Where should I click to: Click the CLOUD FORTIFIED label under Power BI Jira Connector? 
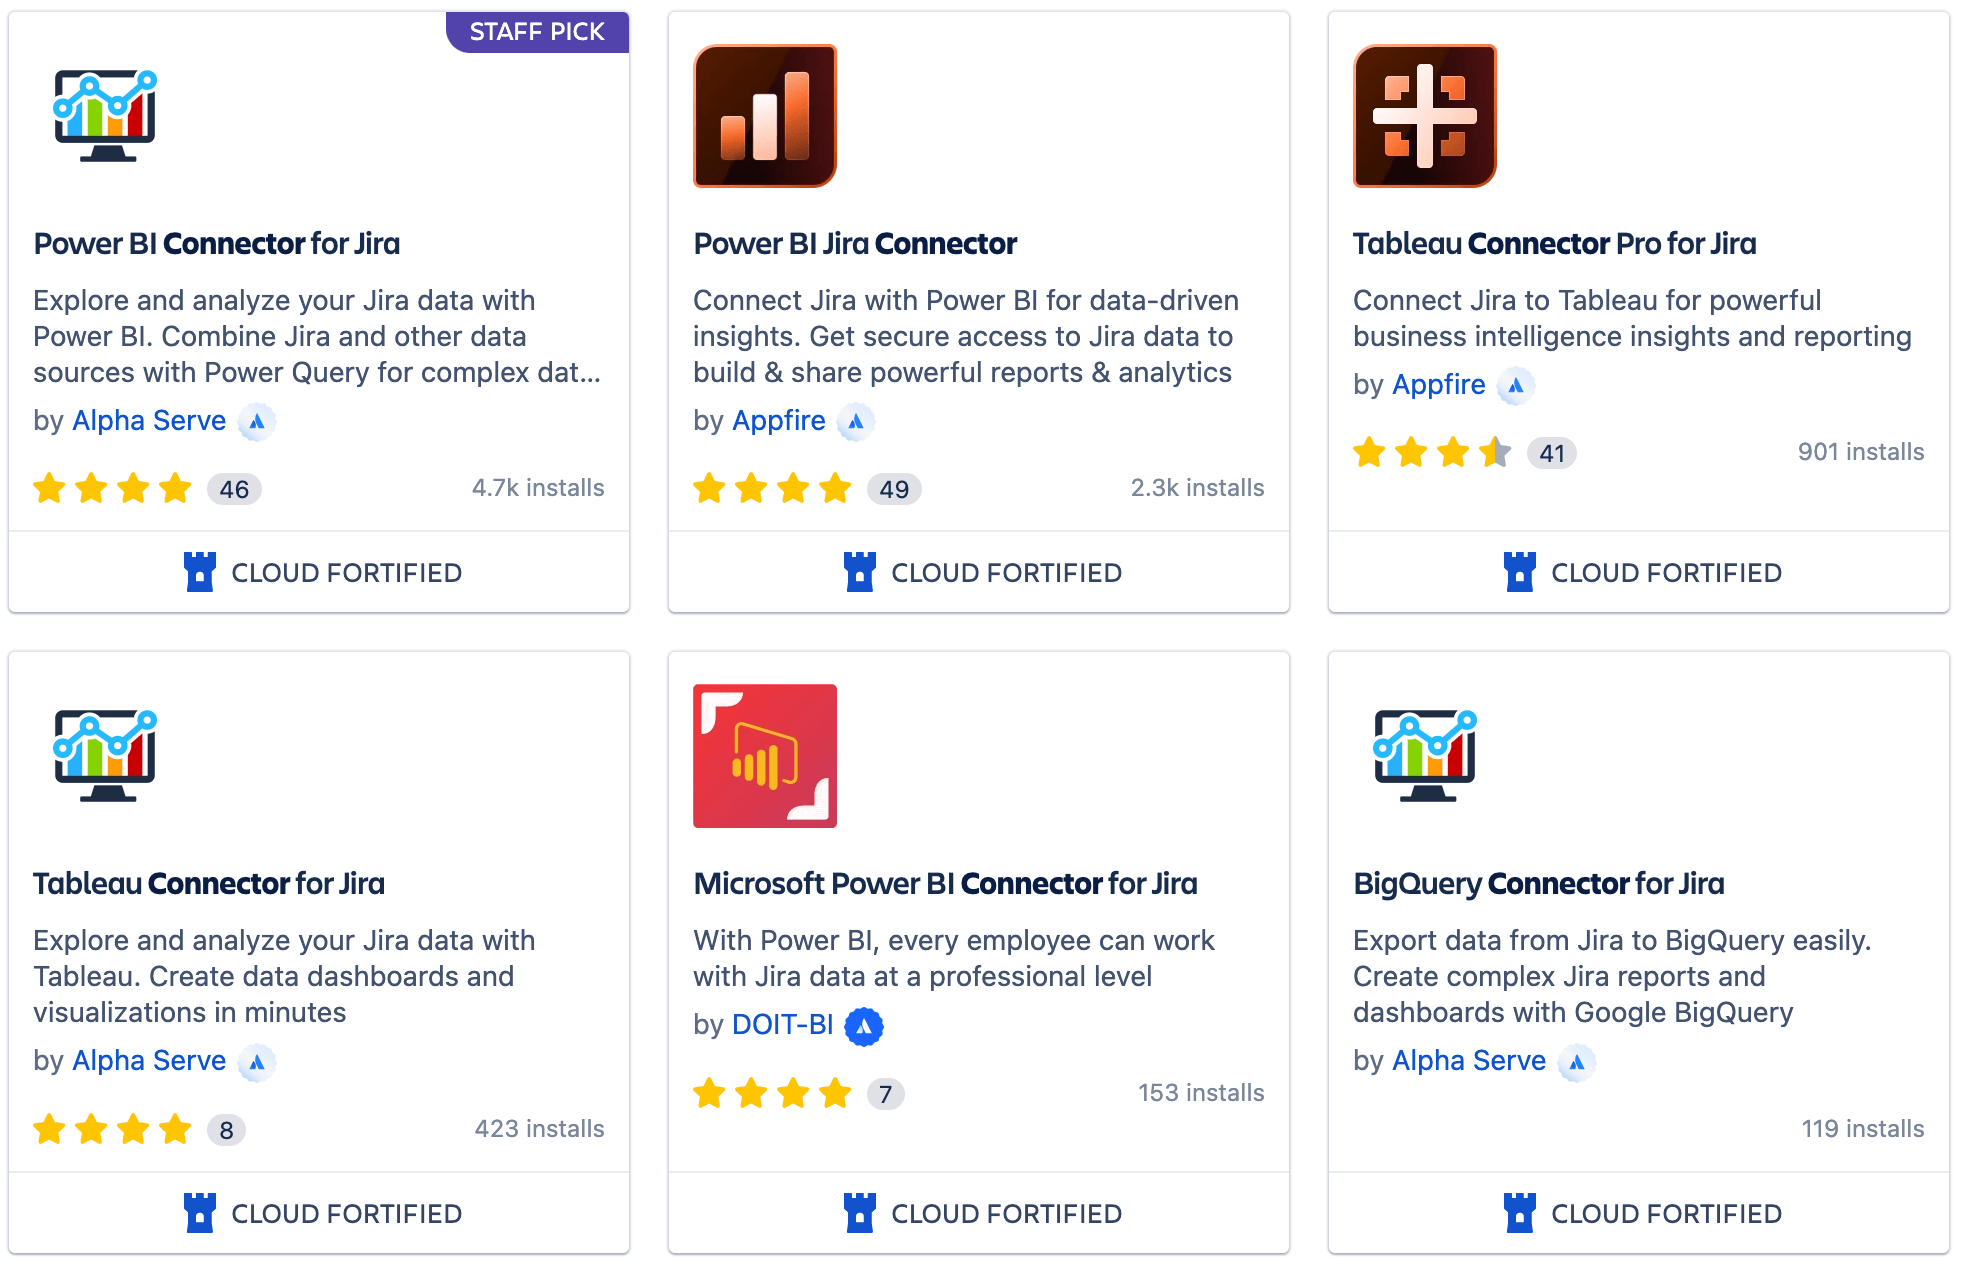pos(1006,573)
